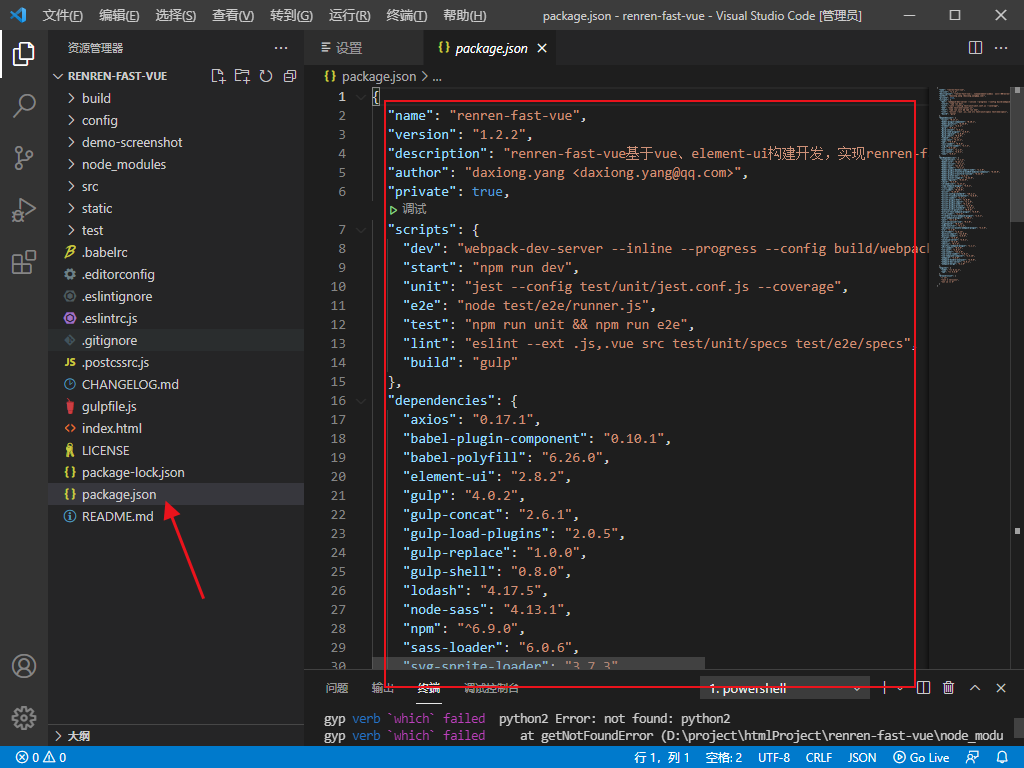Open the Search view icon
1024x768 pixels.
[x=24, y=106]
